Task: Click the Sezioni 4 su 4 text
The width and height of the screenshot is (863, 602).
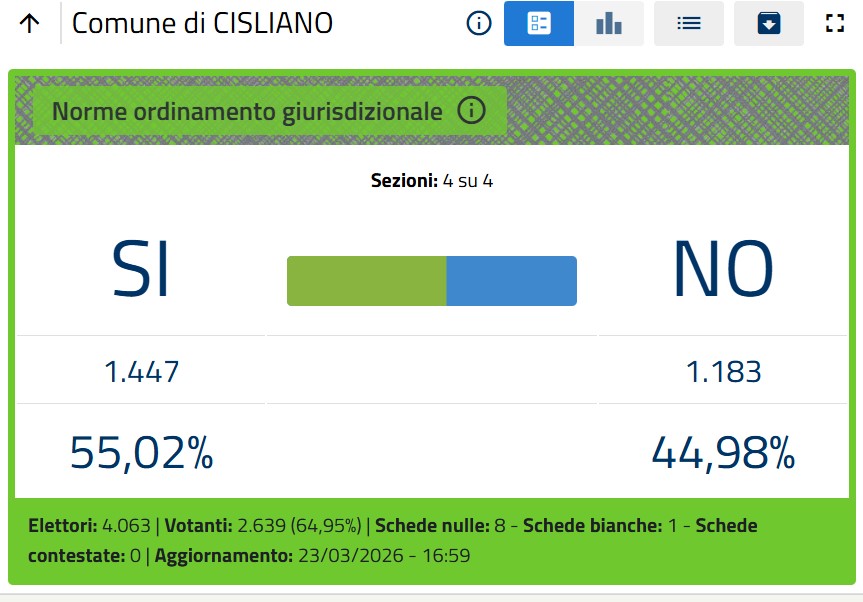Action: (432, 181)
